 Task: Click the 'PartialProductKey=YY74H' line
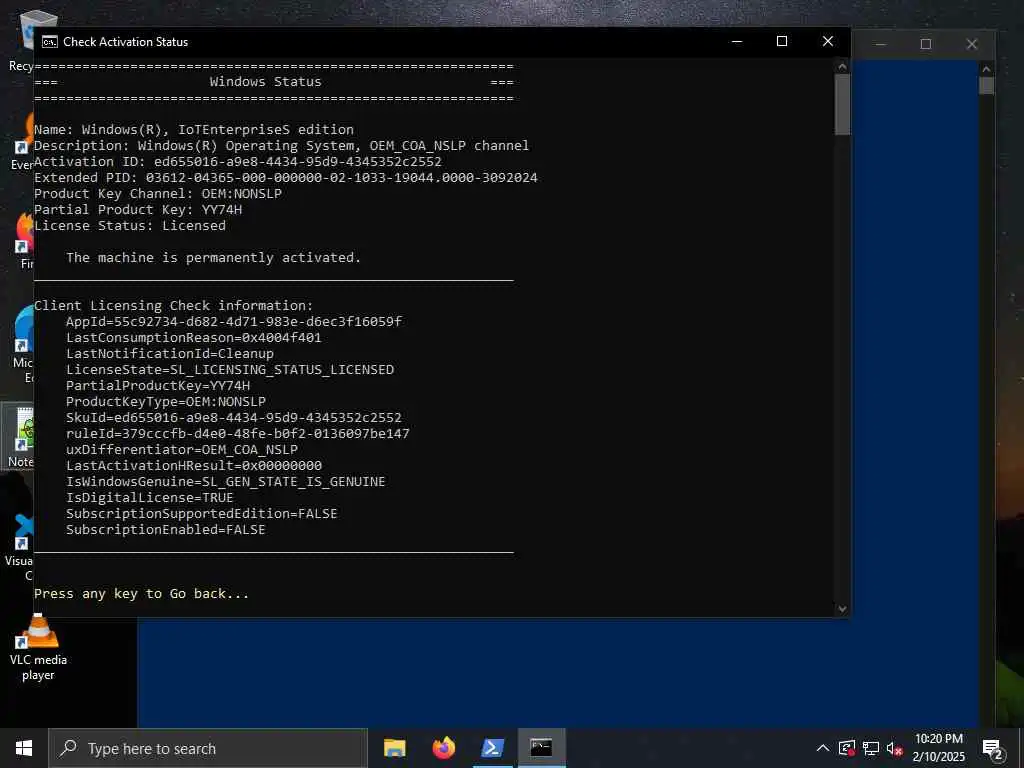tap(158, 385)
